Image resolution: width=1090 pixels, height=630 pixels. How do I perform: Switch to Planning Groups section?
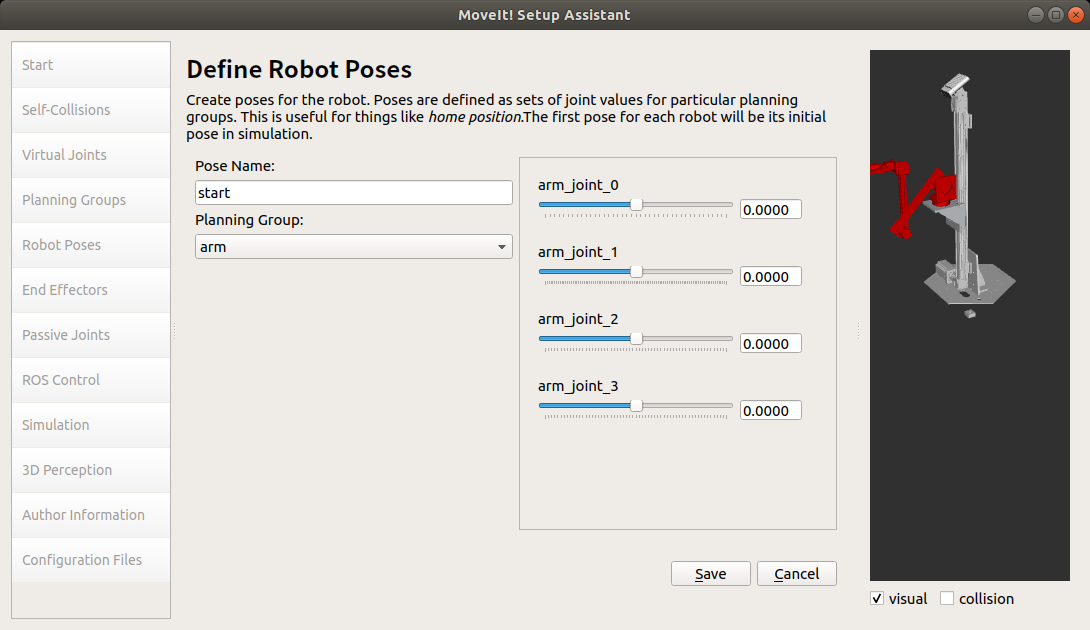coord(91,200)
